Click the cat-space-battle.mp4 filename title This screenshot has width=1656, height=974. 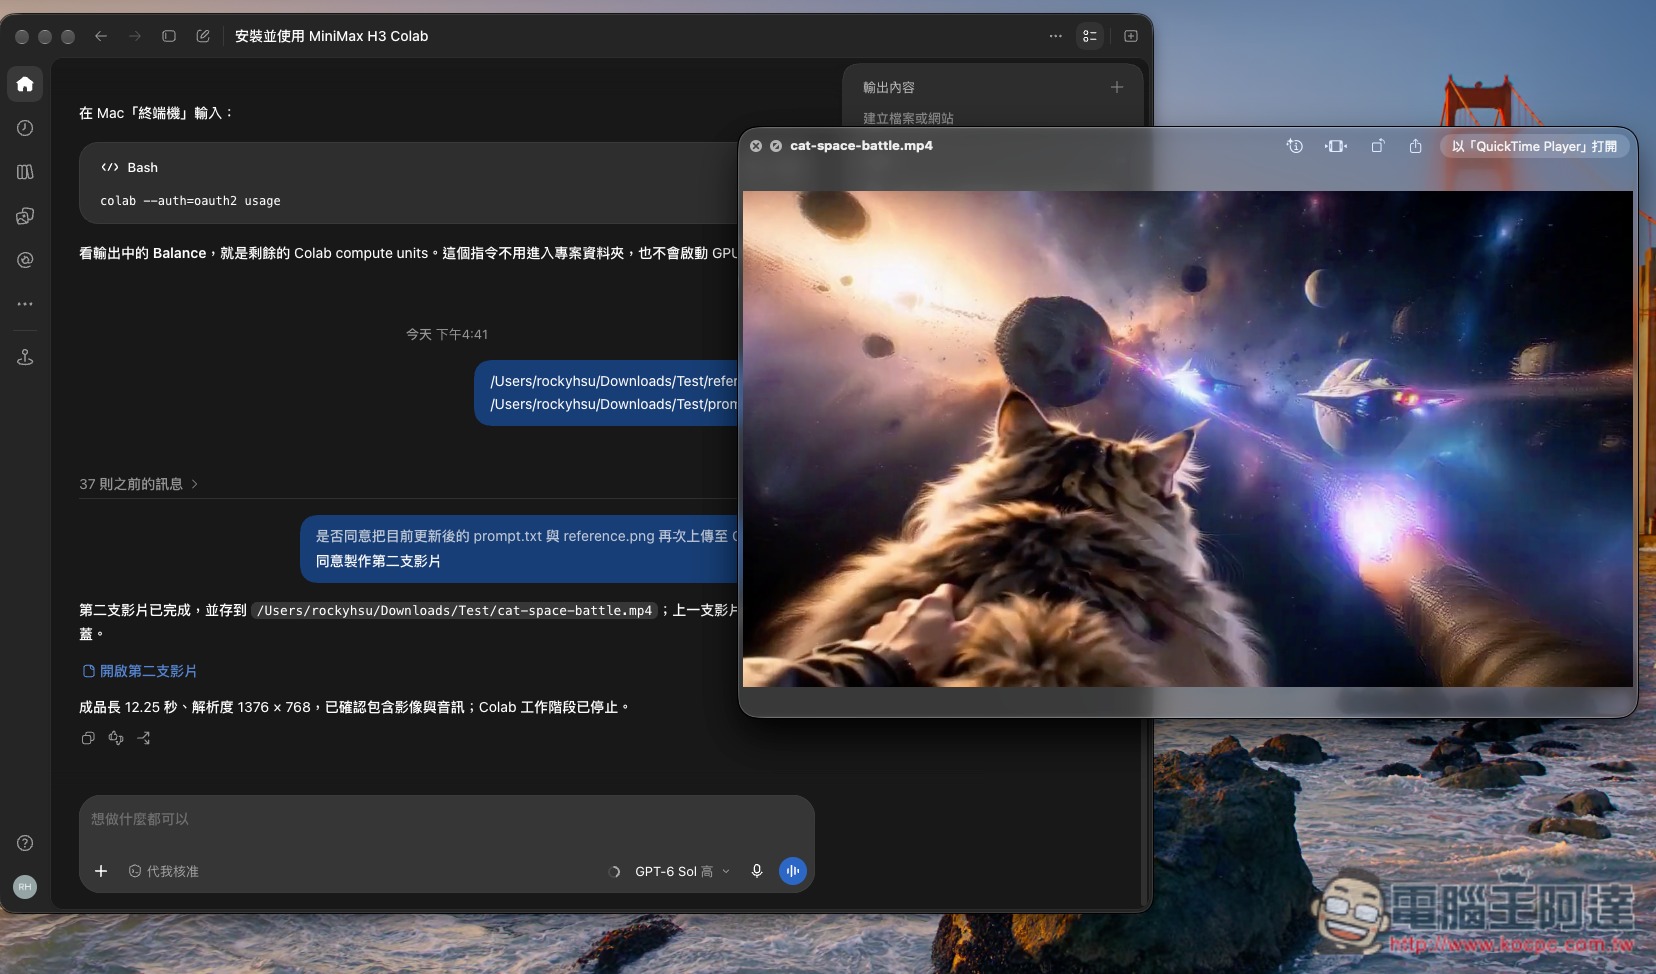click(861, 146)
